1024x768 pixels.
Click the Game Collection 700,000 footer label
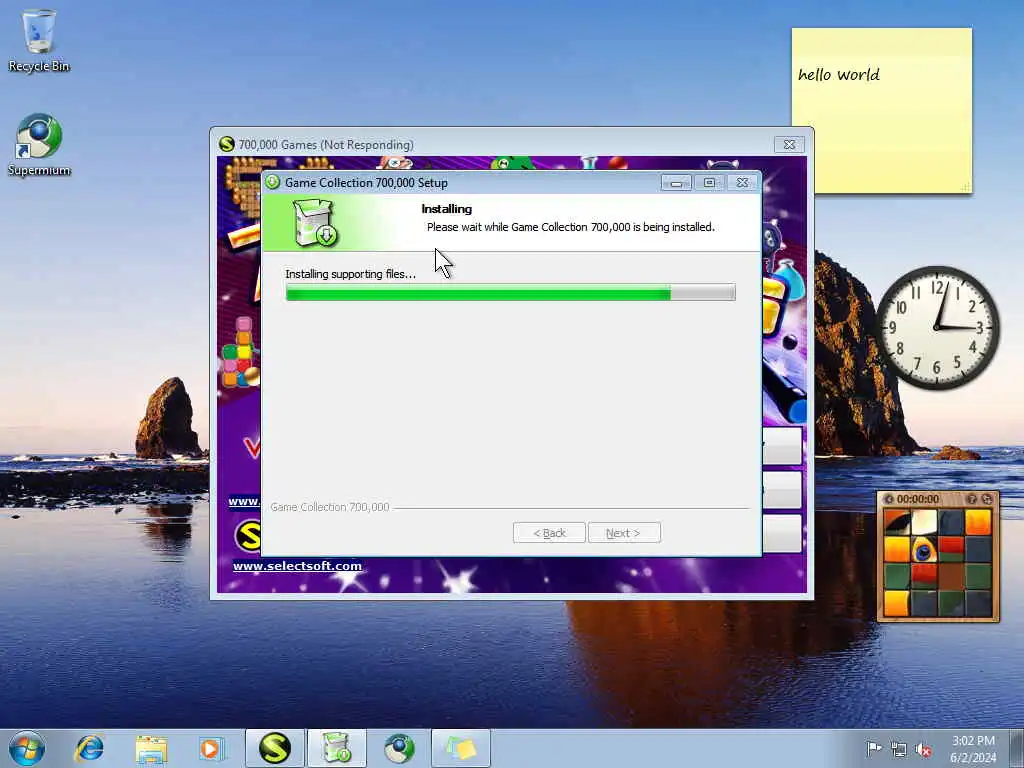pyautogui.click(x=330, y=507)
